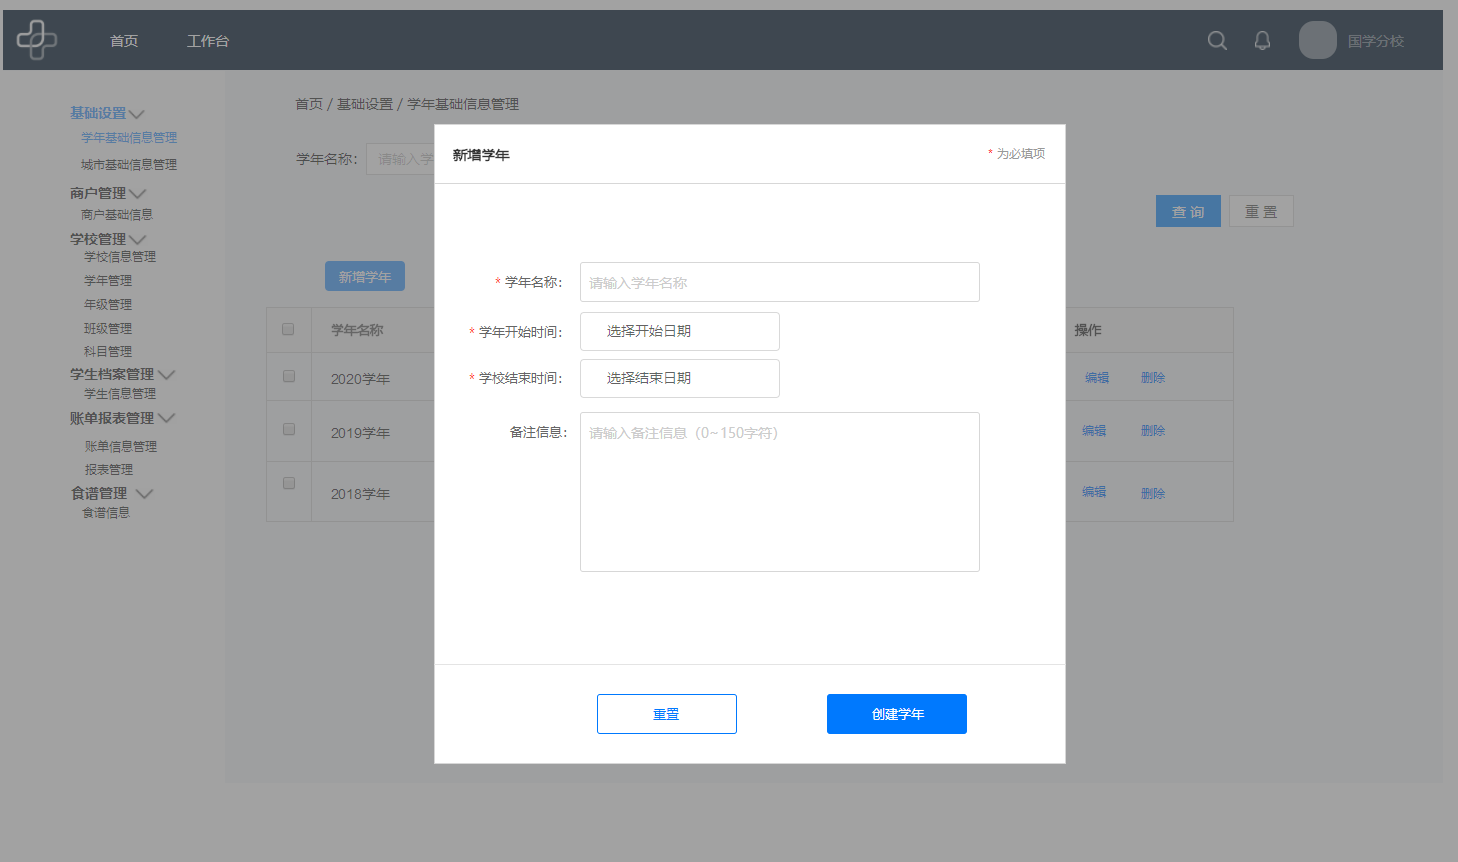Click the 操作 table column header
Screen dimensions: 1458x862
coord(1088,330)
